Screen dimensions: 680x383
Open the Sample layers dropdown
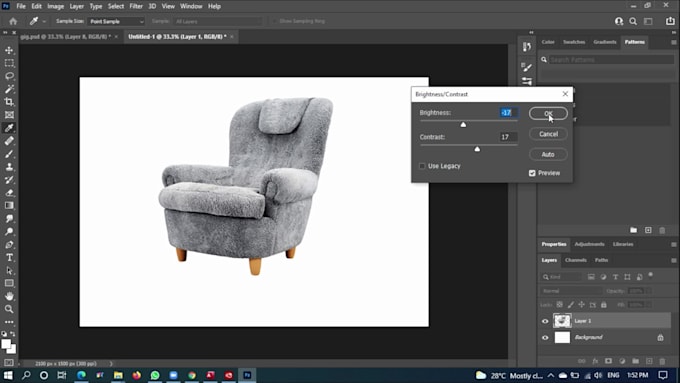tap(218, 21)
